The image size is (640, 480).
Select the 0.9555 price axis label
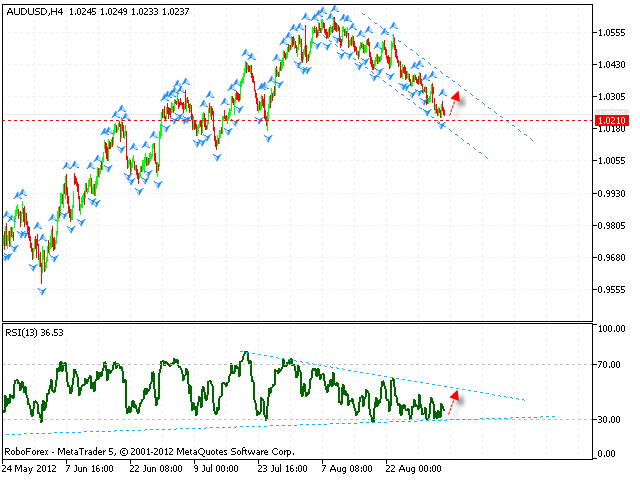[611, 290]
